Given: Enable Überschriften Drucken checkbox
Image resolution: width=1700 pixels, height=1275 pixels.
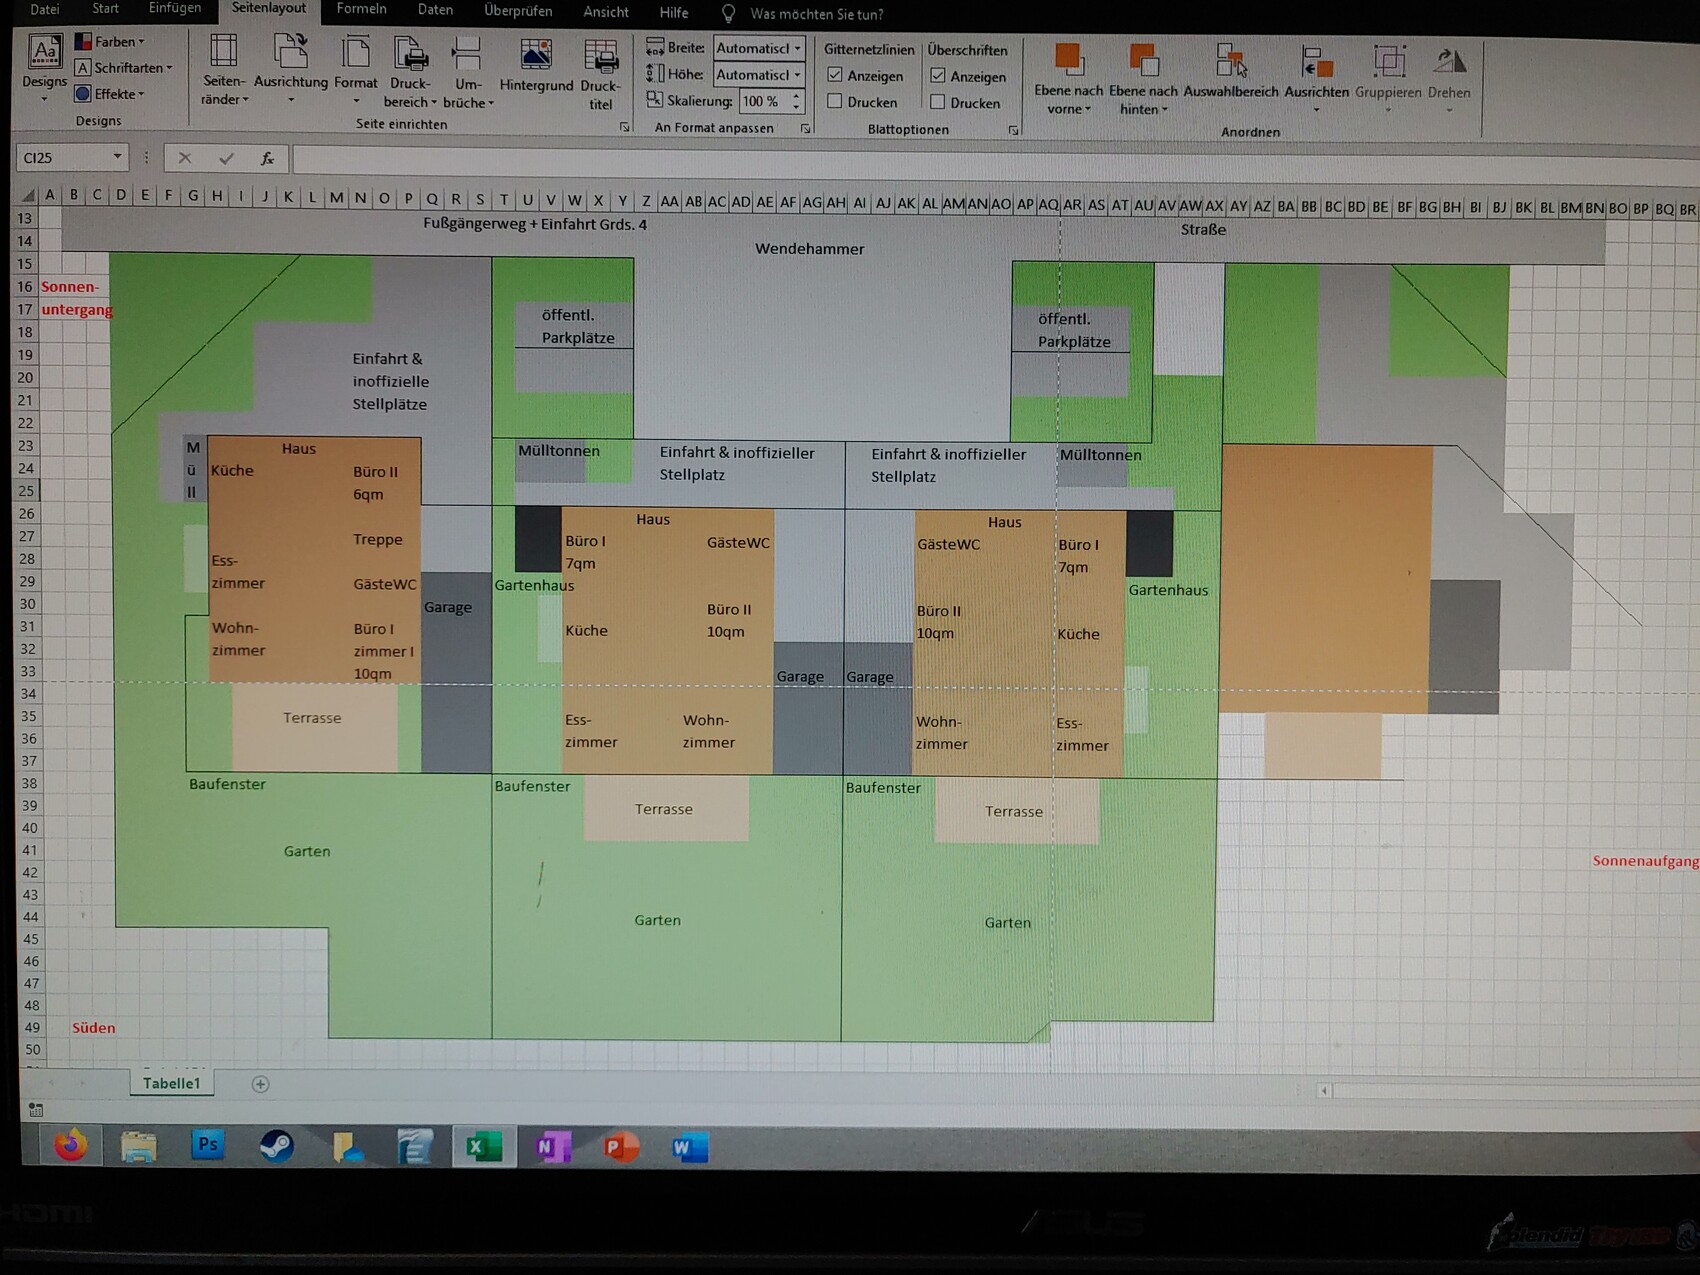Looking at the screenshot, I should point(937,102).
